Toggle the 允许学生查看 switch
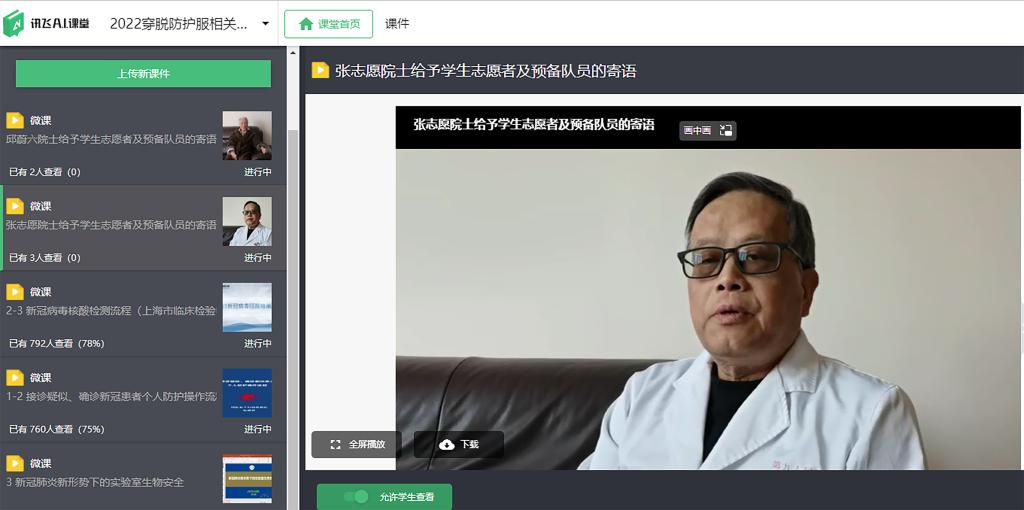Viewport: 1024px width, 510px height. [355, 497]
